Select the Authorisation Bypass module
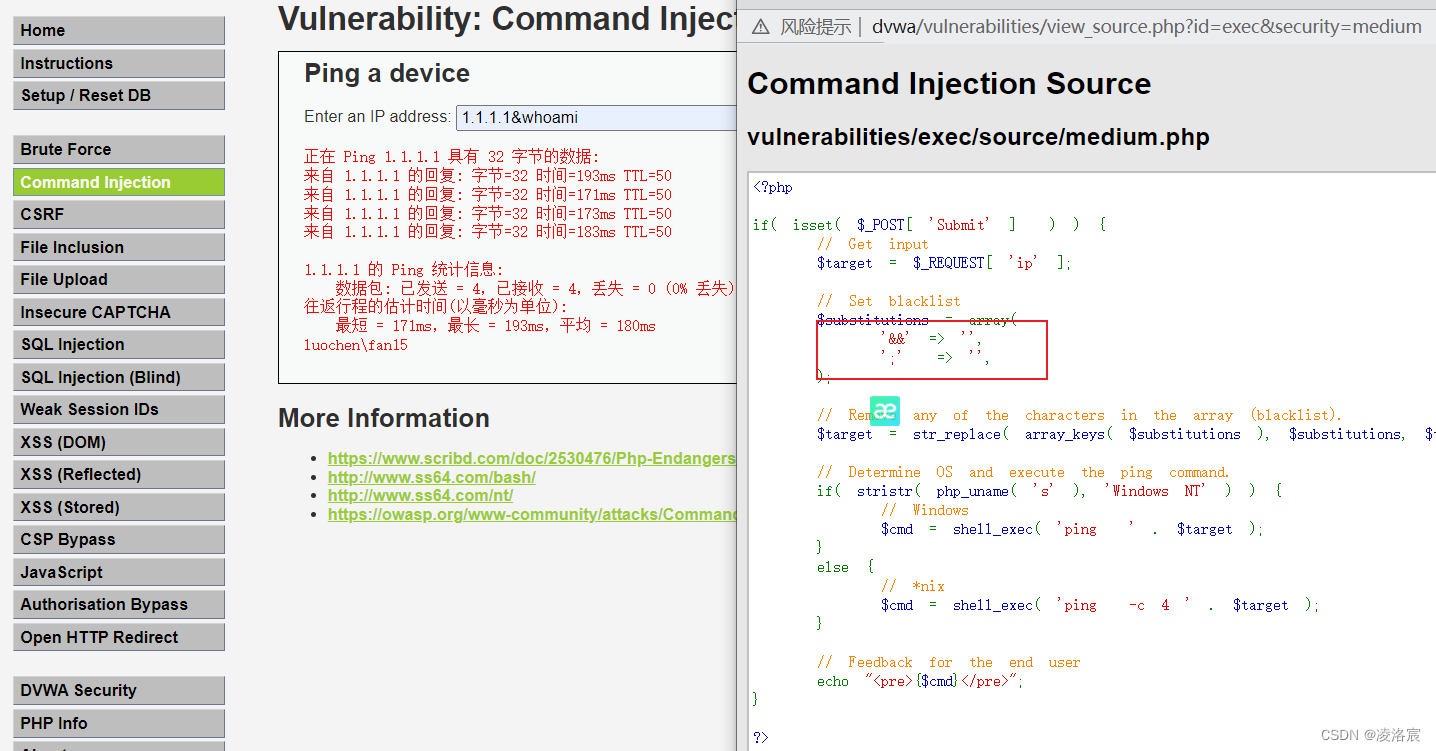Image resolution: width=1436 pixels, height=751 pixels. pos(118,604)
